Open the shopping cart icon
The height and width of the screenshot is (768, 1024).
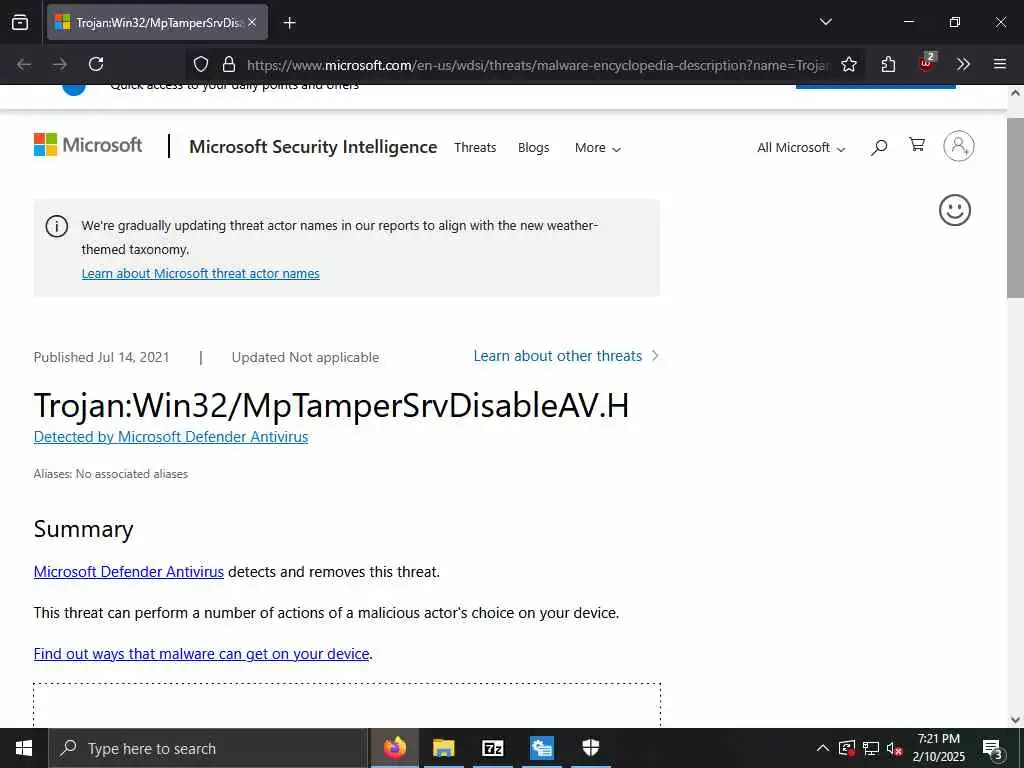coord(917,144)
